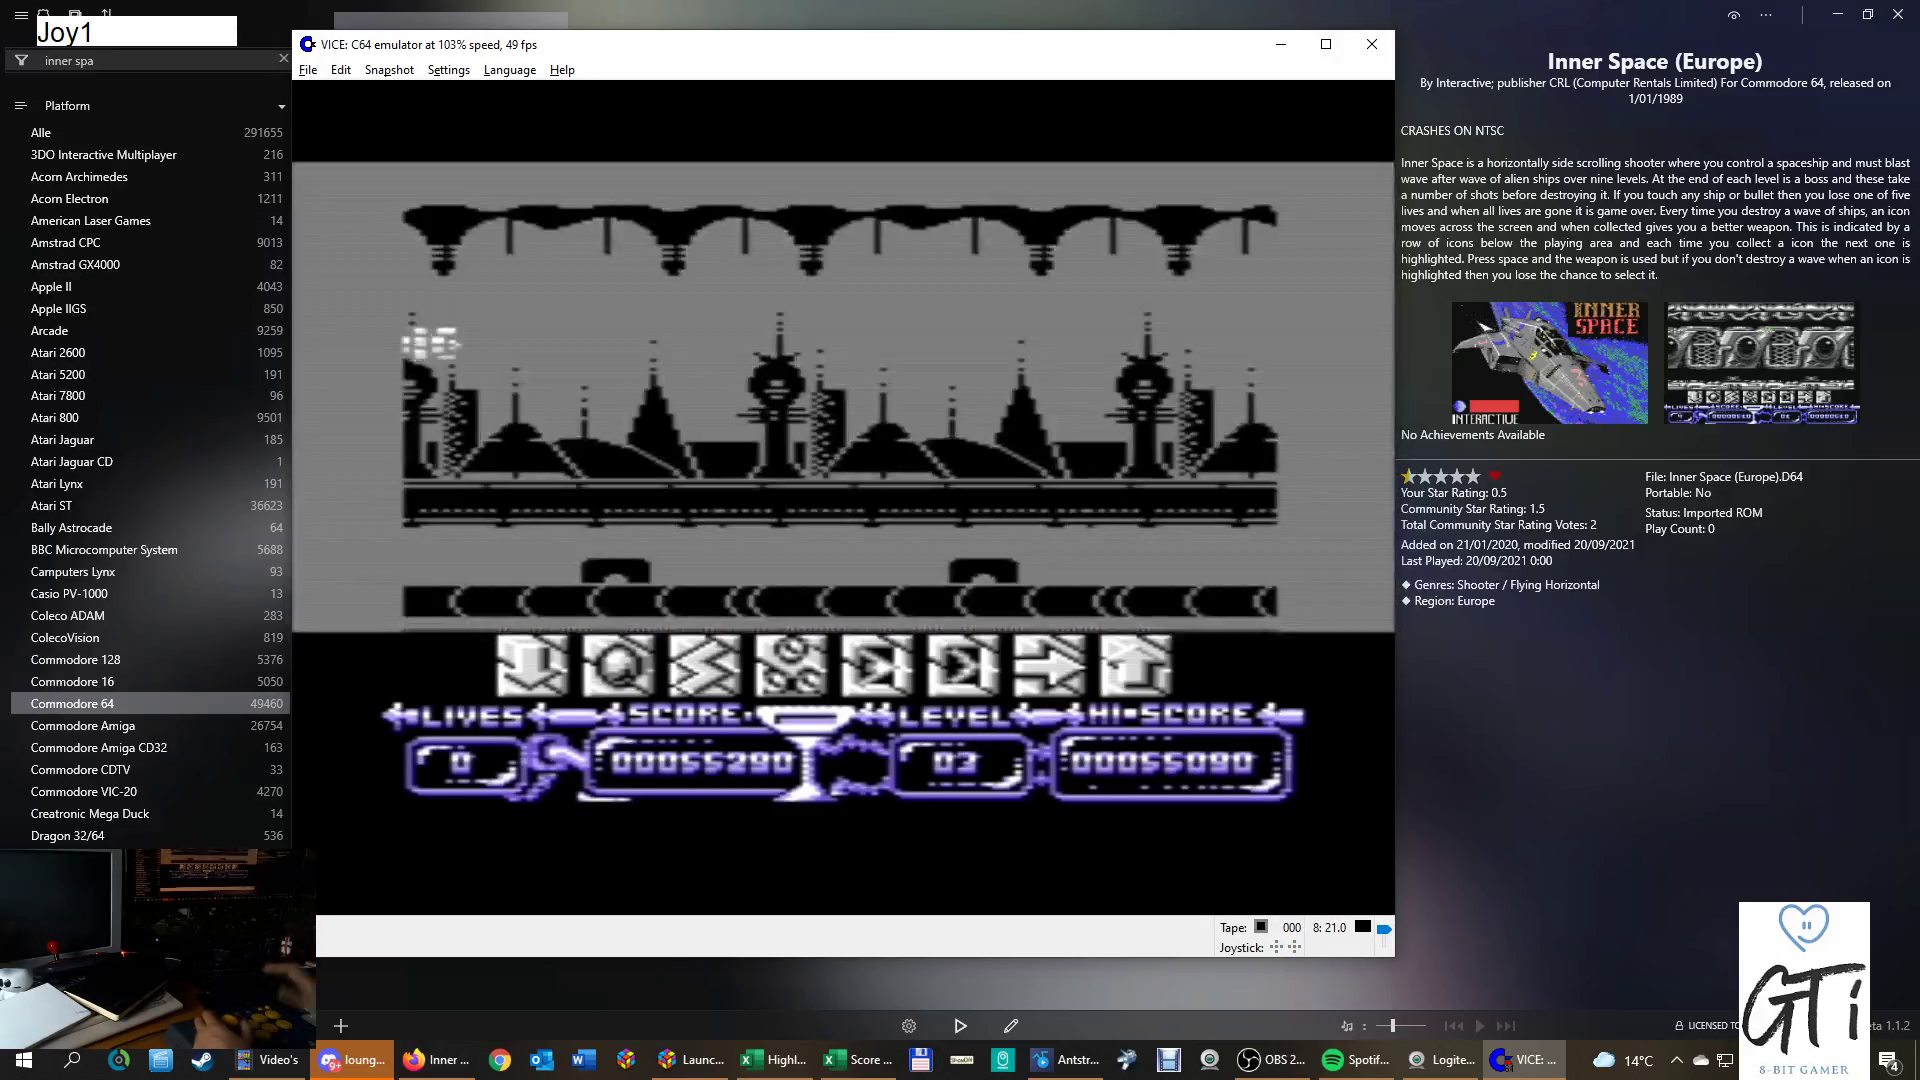The image size is (1920, 1080).
Task: Select the Atari ST platform
Action: (x=150, y=506)
